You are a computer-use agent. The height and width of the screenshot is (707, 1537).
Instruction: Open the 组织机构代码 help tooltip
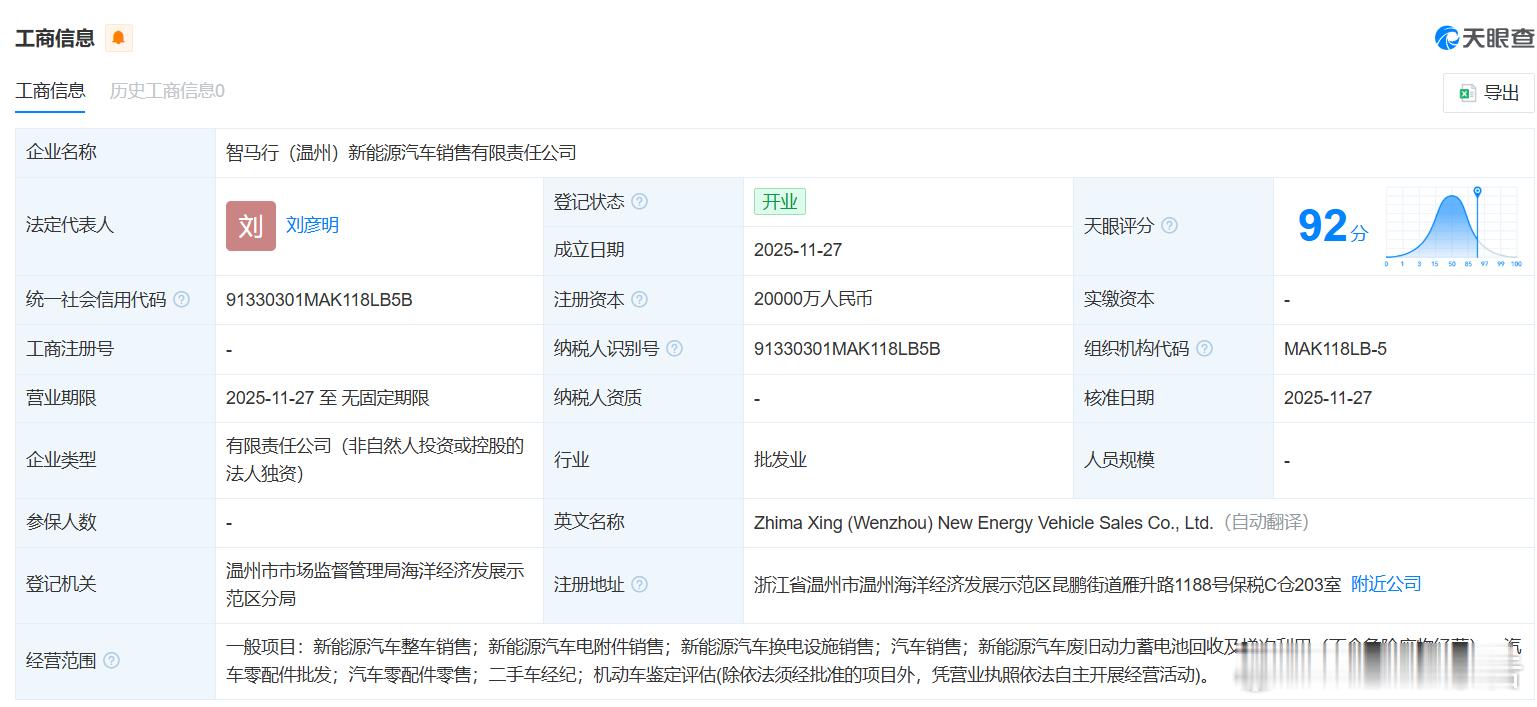(x=1205, y=348)
